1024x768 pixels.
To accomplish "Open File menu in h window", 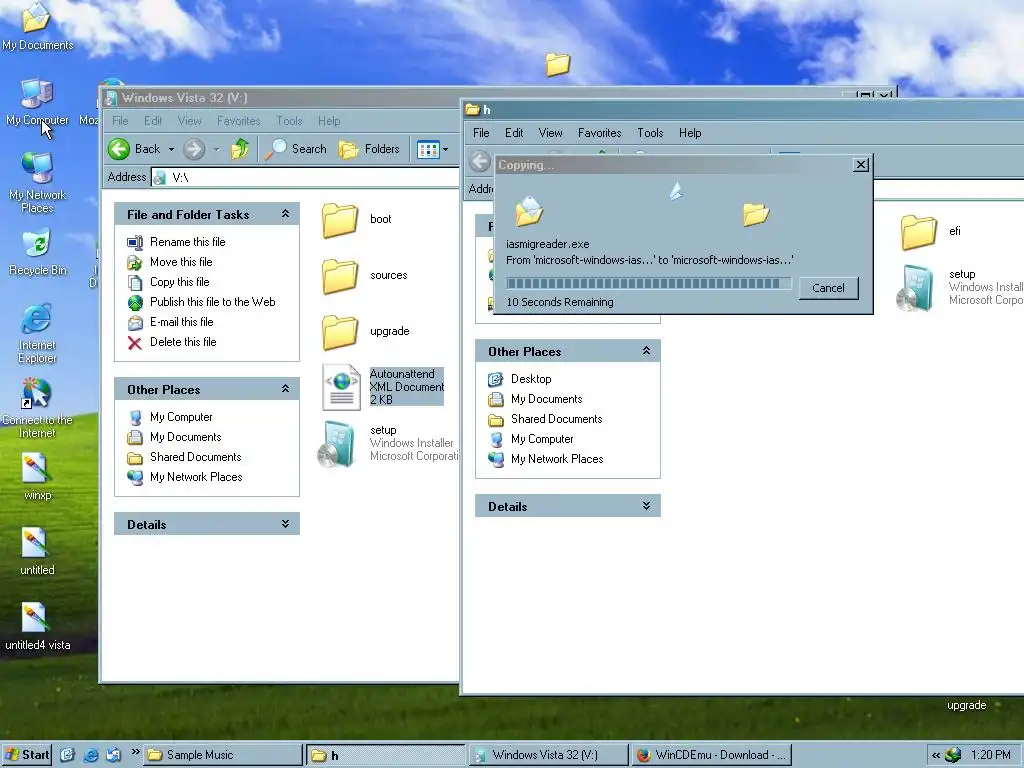I will 481,133.
